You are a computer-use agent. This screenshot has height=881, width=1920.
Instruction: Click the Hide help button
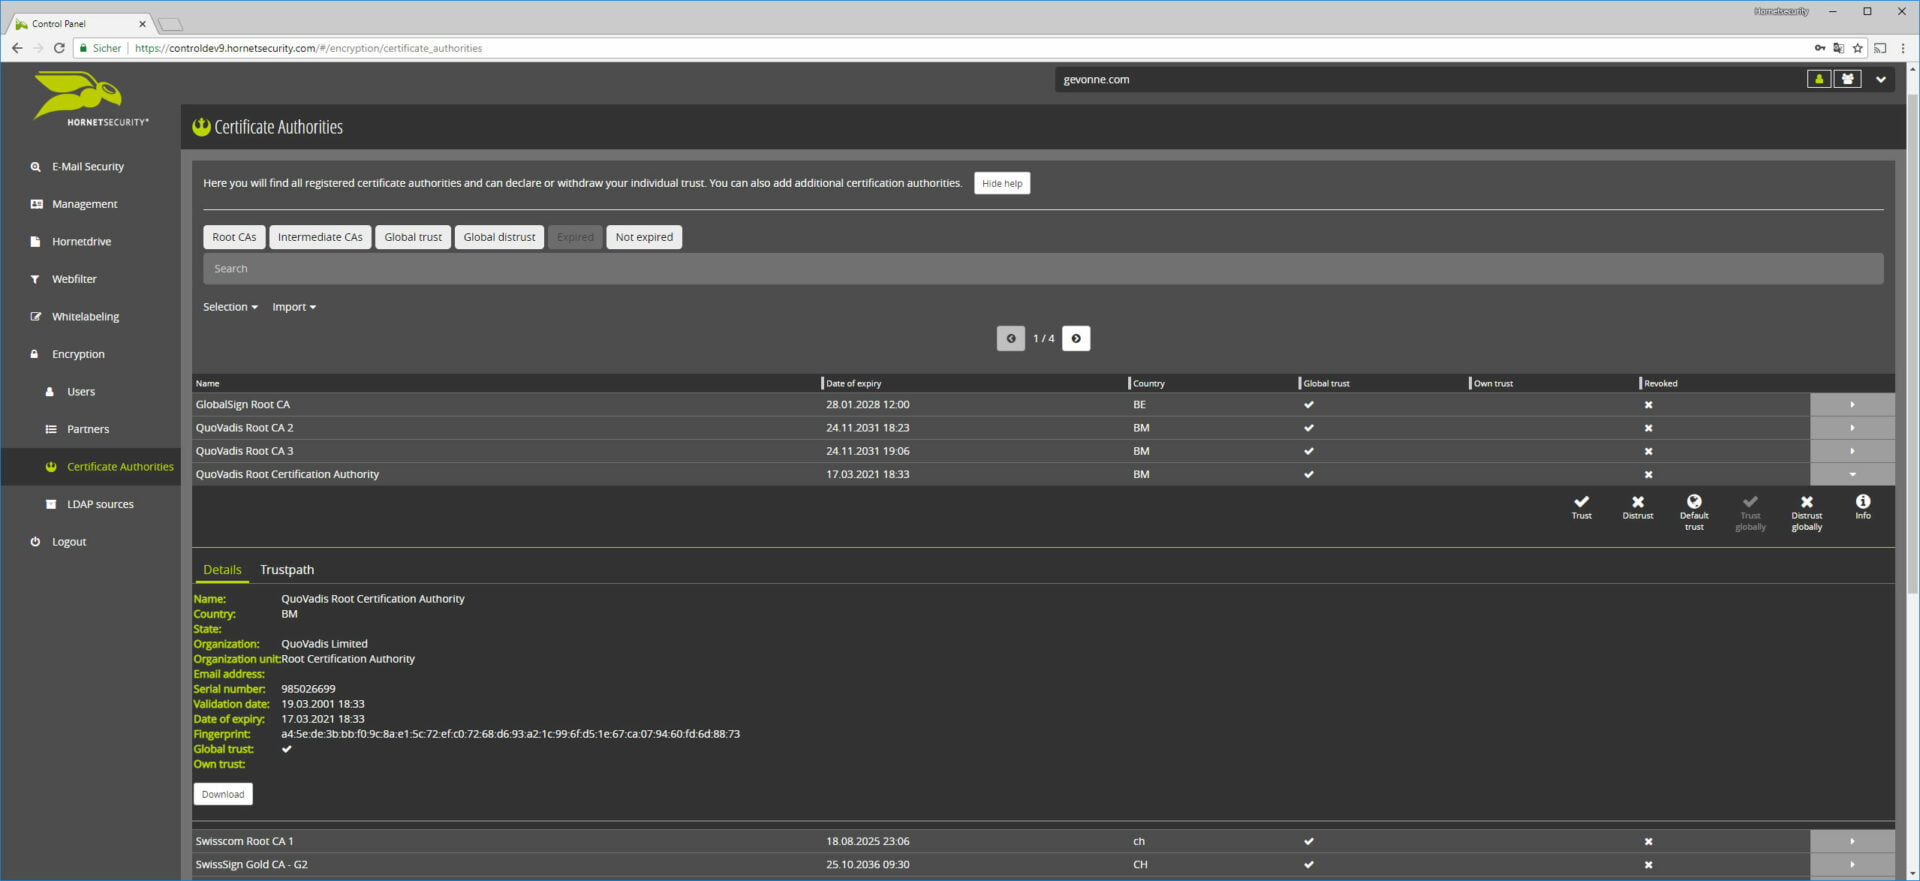[1002, 184]
